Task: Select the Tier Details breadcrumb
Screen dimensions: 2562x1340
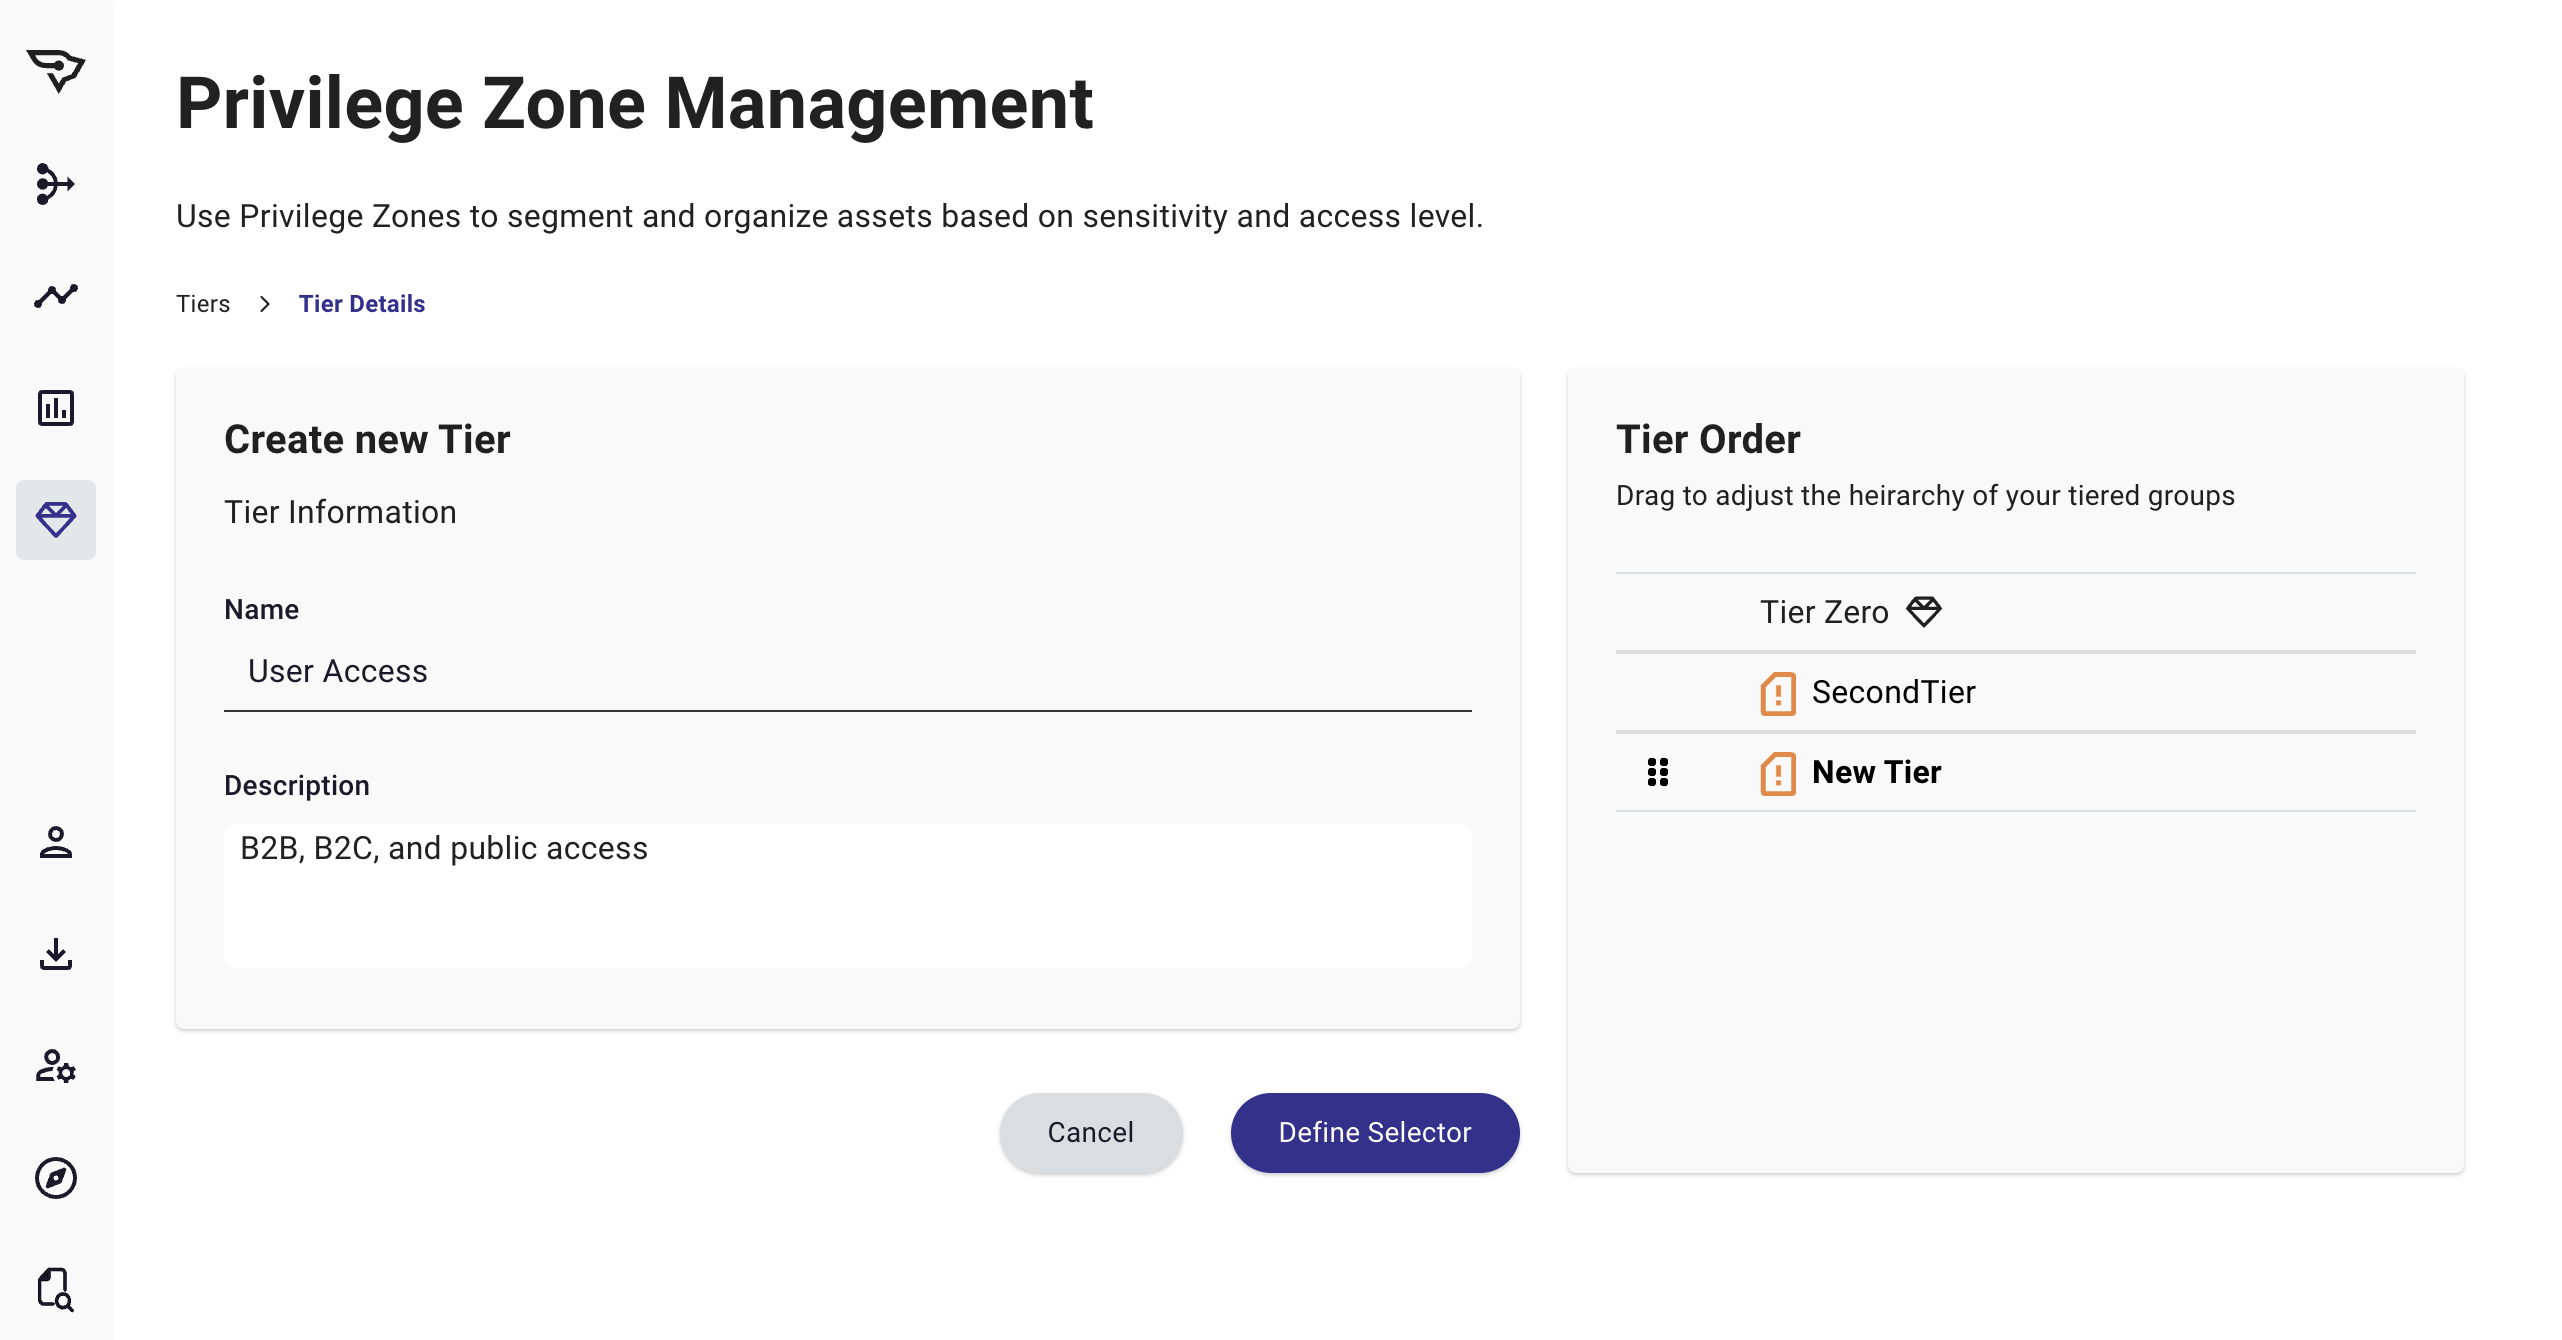Action: point(362,303)
